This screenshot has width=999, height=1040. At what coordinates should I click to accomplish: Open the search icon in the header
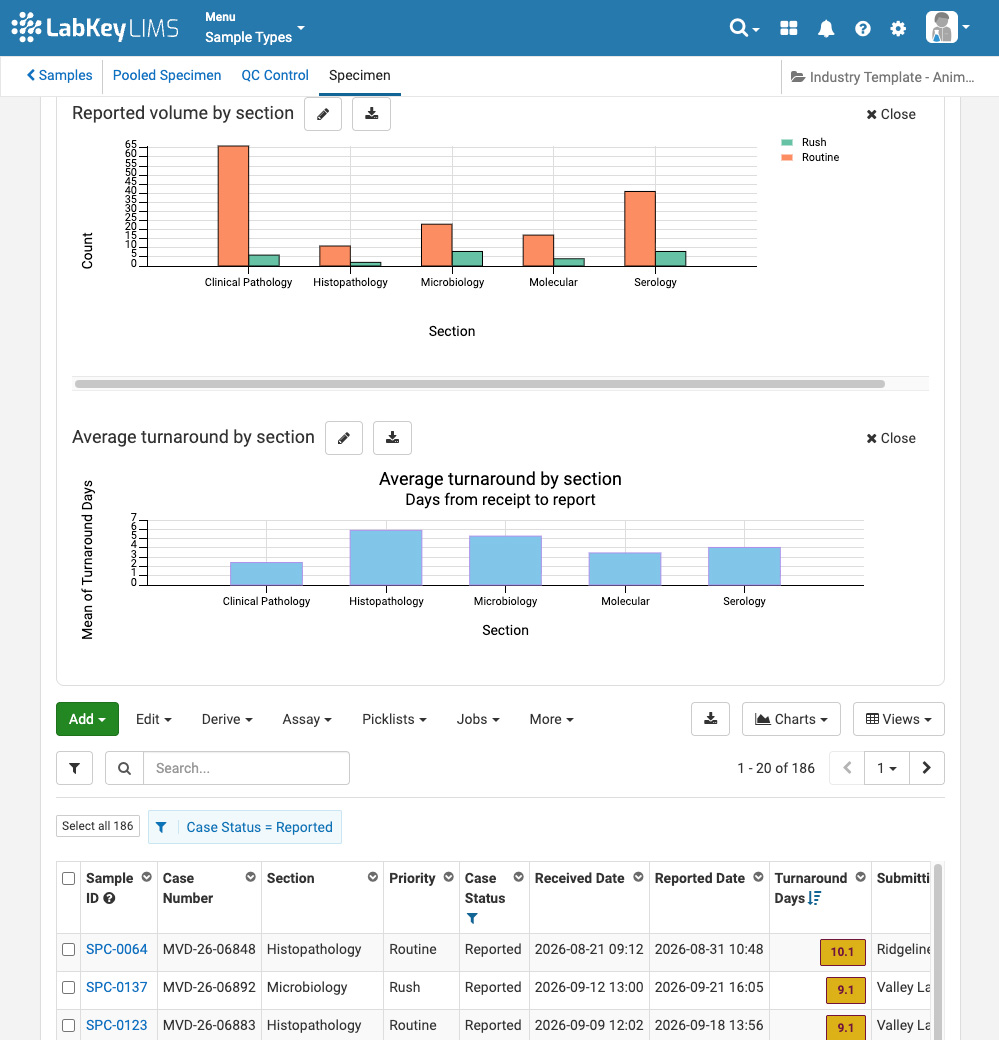[744, 28]
